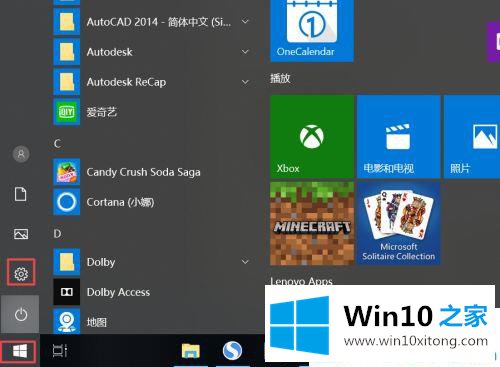Select the 地图 entry text
Viewport: 500px width, 367px height.
[x=97, y=322]
